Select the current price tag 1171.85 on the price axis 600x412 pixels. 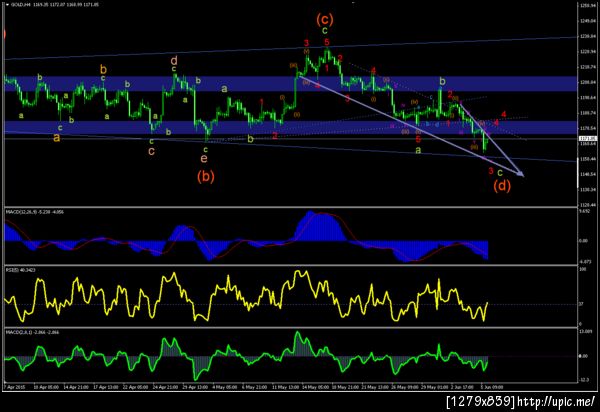tap(588, 138)
